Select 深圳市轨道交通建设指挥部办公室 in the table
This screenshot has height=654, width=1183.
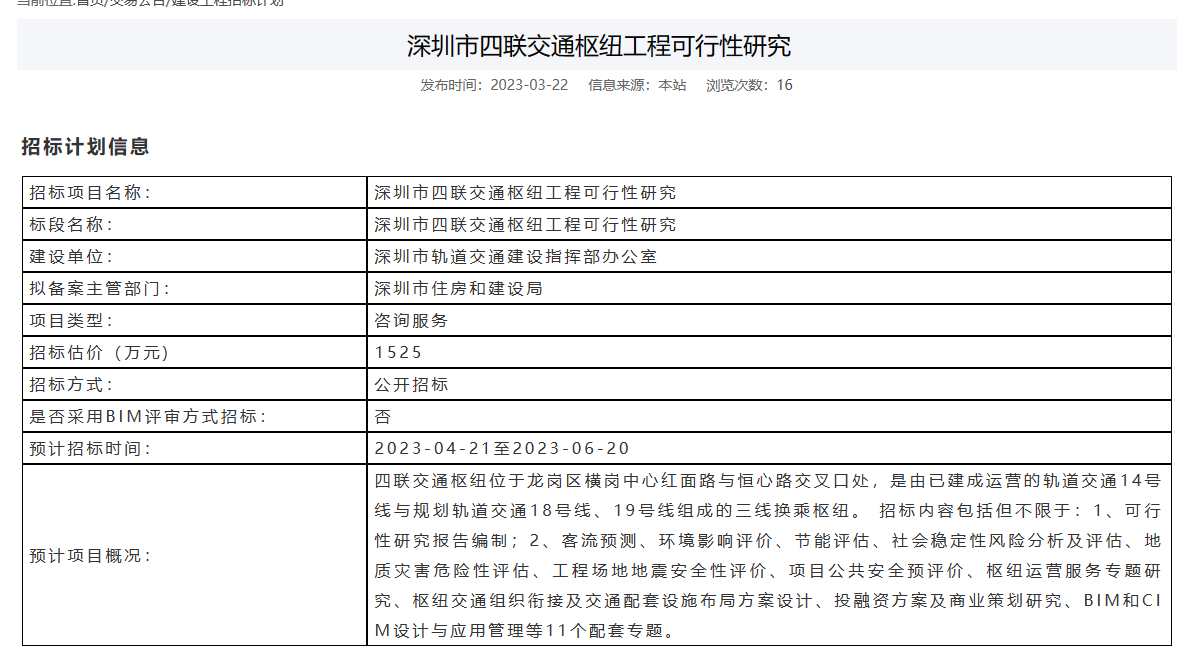pyautogui.click(x=516, y=257)
